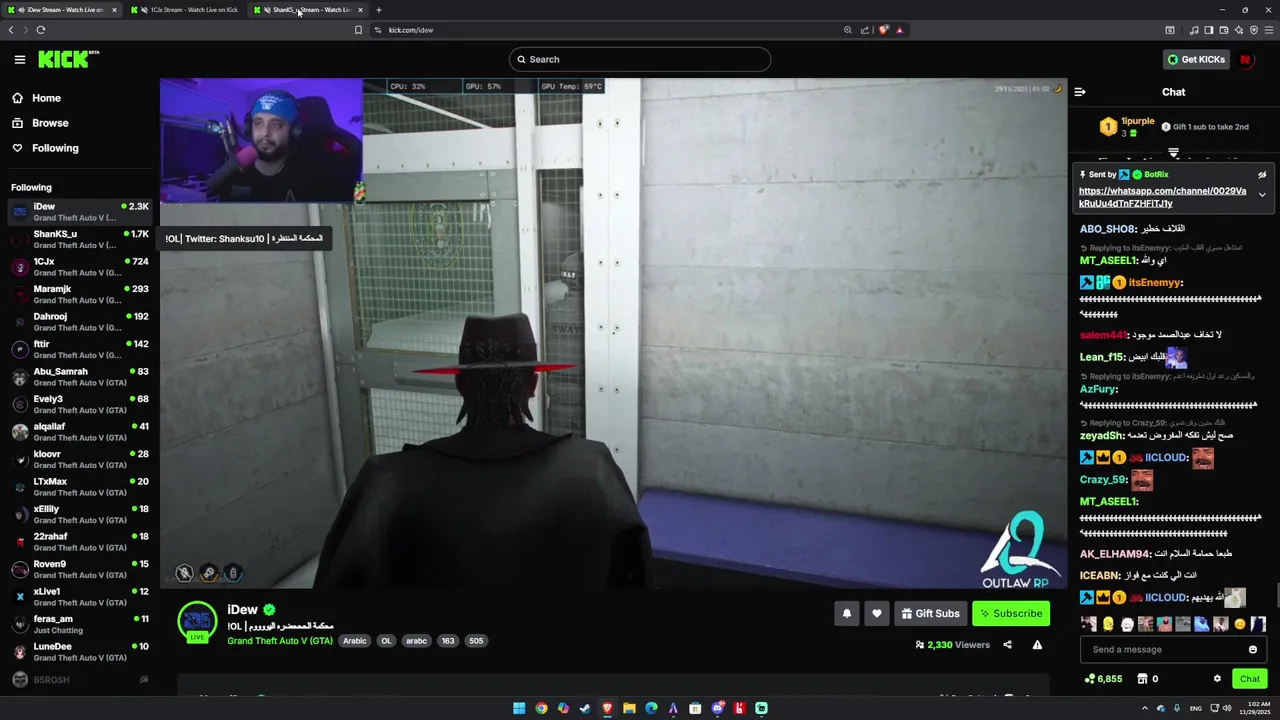
Task: Click the address bar kick.com/idew
Action: (410, 30)
